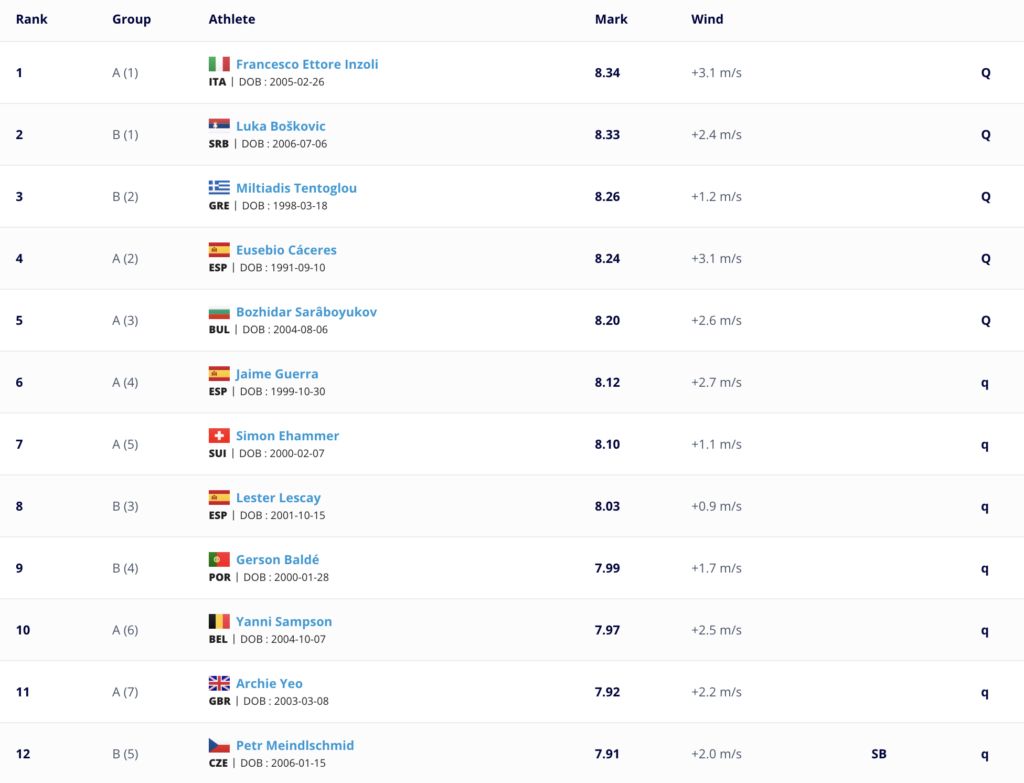Click the Mark column header
The width and height of the screenshot is (1024, 783).
point(611,19)
